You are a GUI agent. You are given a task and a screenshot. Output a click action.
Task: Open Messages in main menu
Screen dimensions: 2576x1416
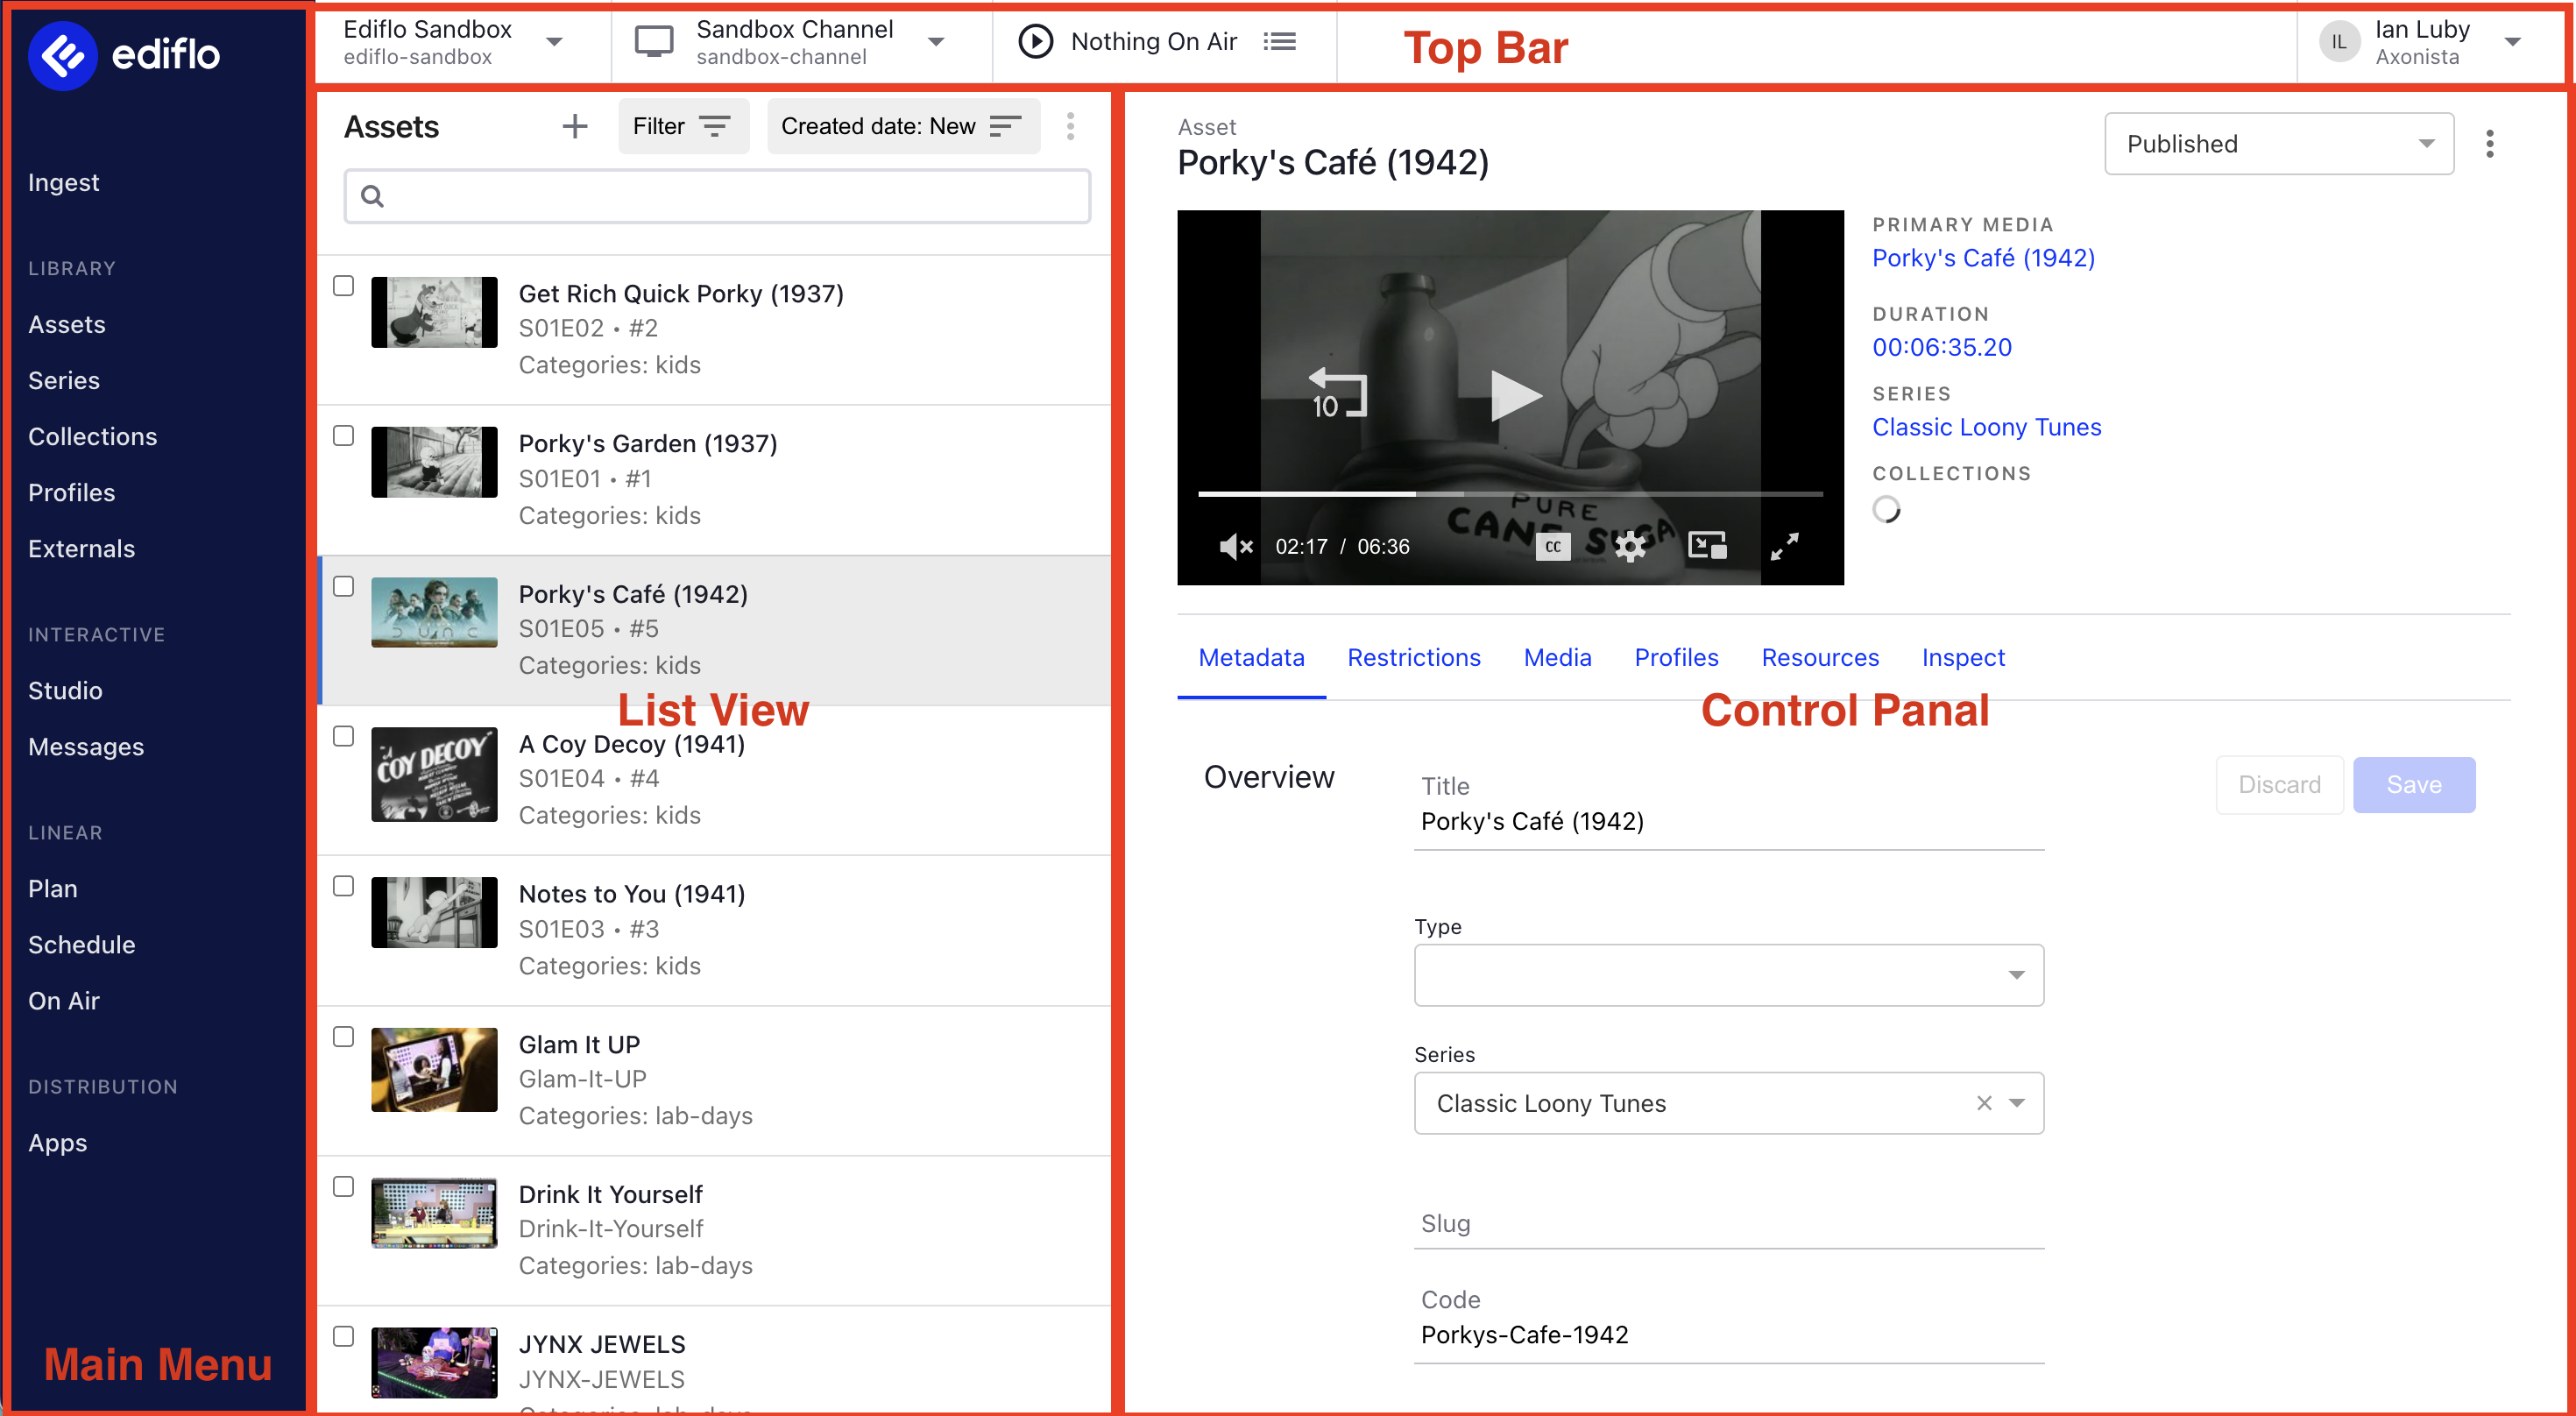tap(86, 747)
